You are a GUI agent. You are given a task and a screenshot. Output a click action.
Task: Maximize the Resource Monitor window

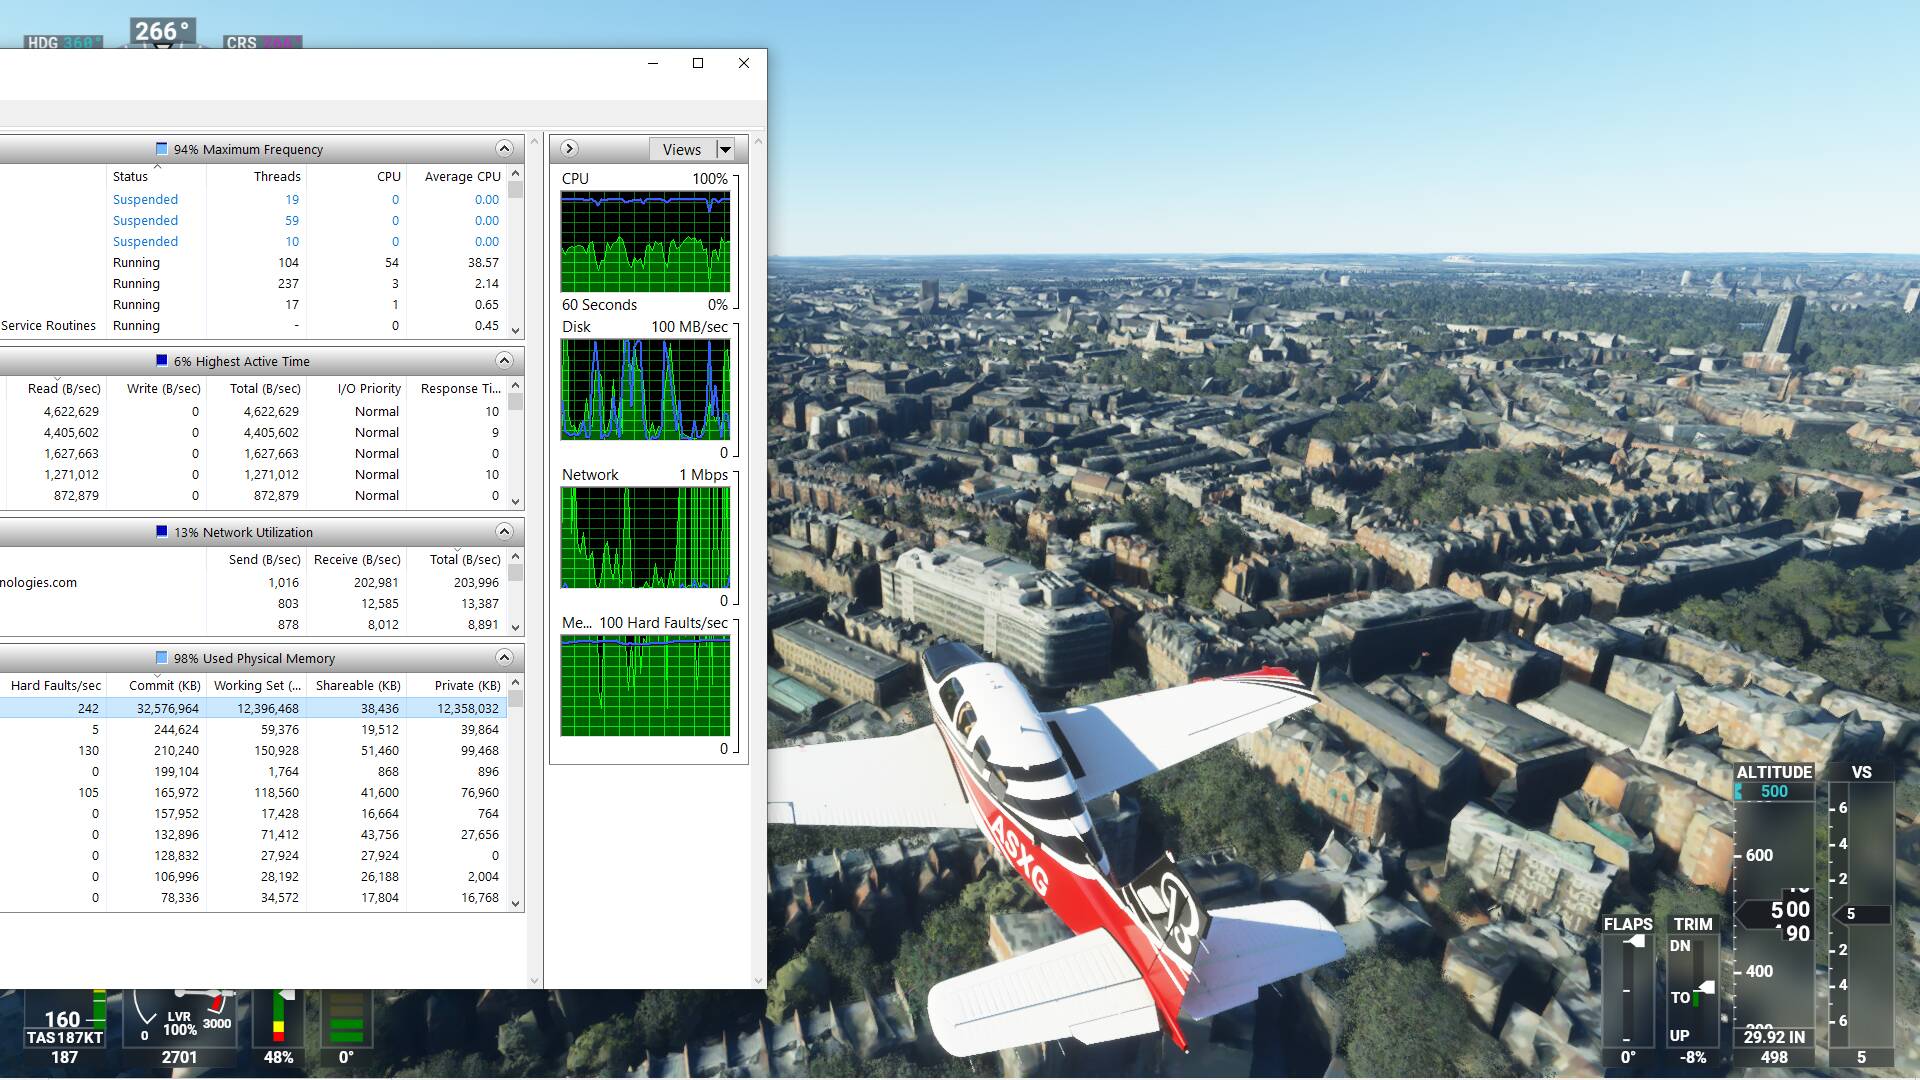coord(698,63)
